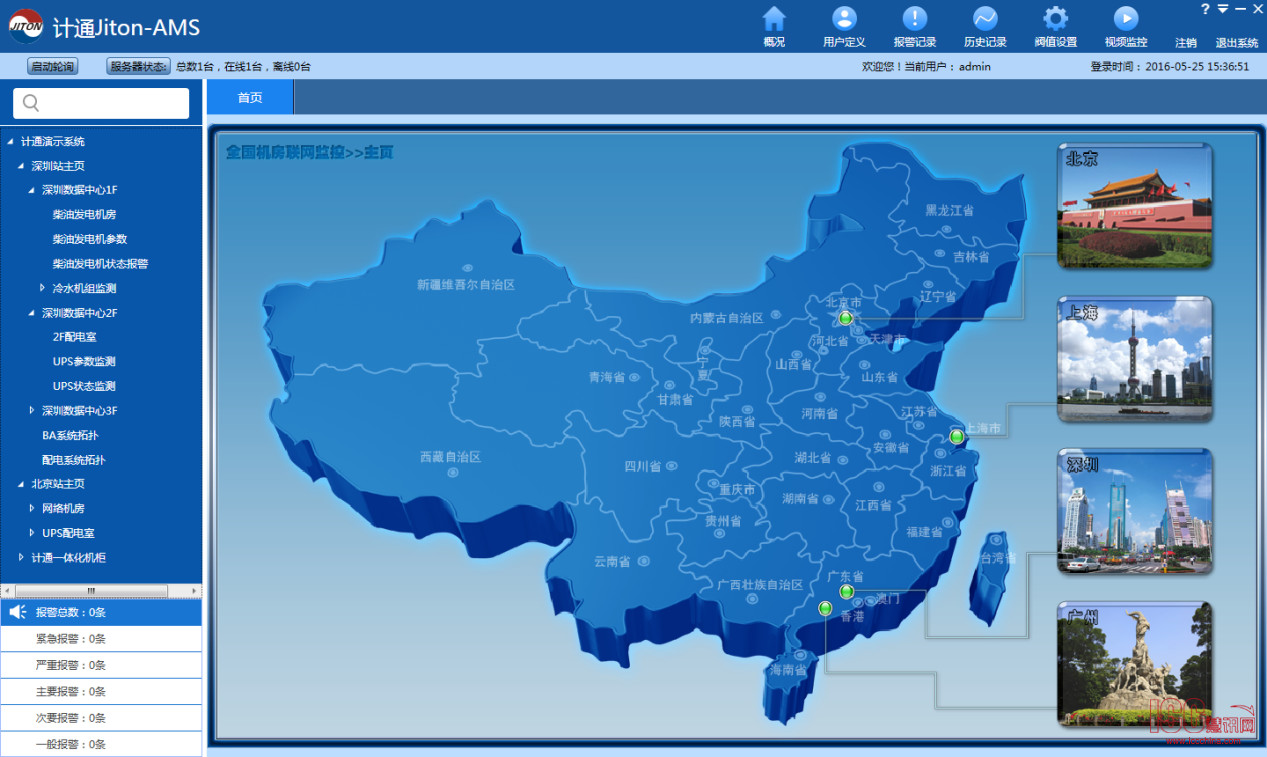The image size is (1267, 757).
Task: Select 柴油发电机参数 in the tree
Action: (90, 239)
